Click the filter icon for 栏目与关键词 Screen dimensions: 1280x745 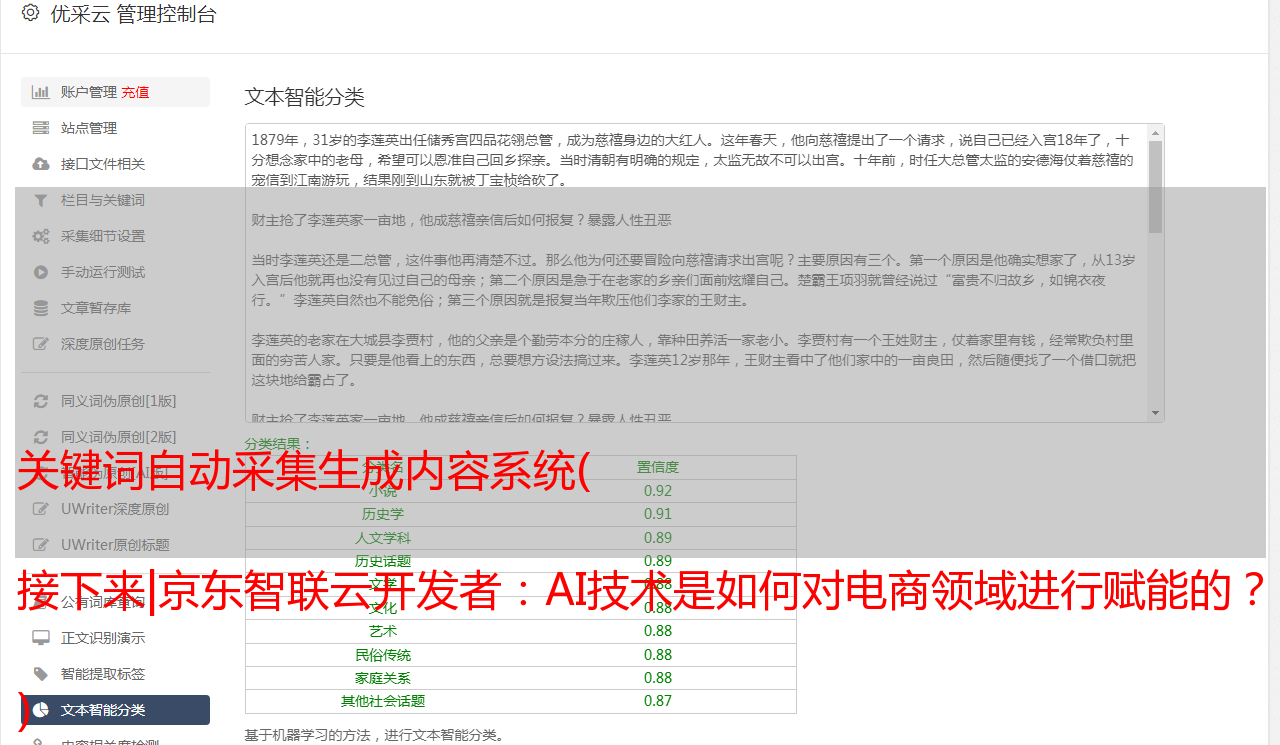pos(41,200)
